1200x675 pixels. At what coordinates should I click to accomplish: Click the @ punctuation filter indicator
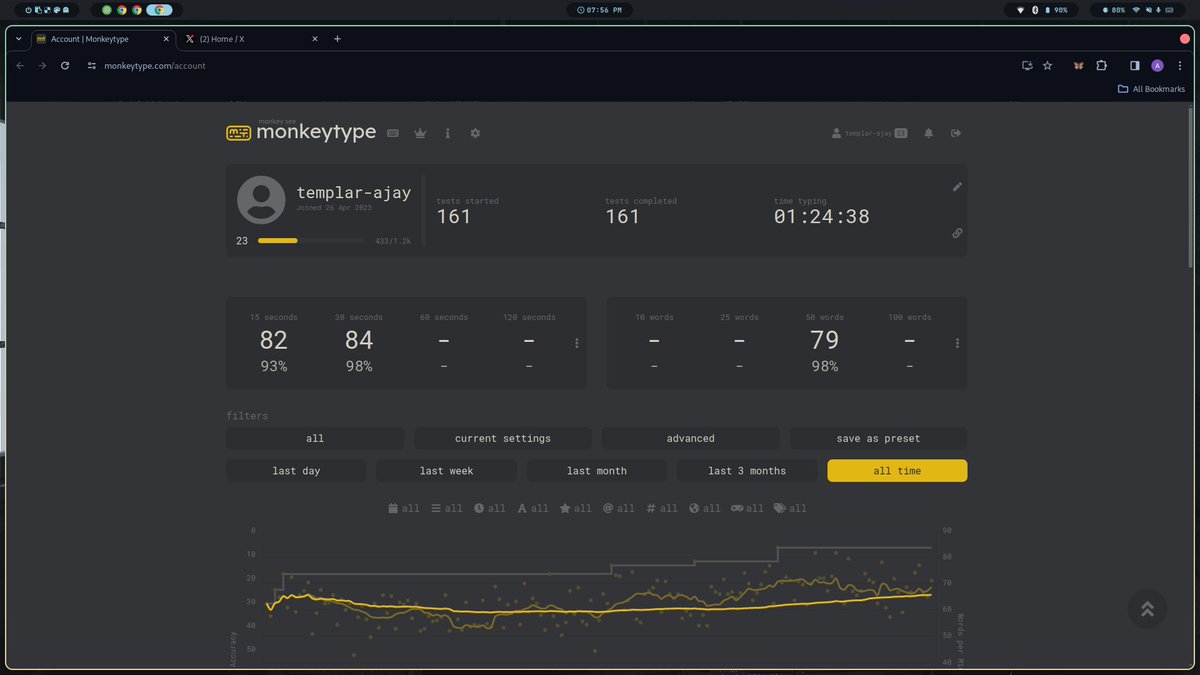(619, 508)
